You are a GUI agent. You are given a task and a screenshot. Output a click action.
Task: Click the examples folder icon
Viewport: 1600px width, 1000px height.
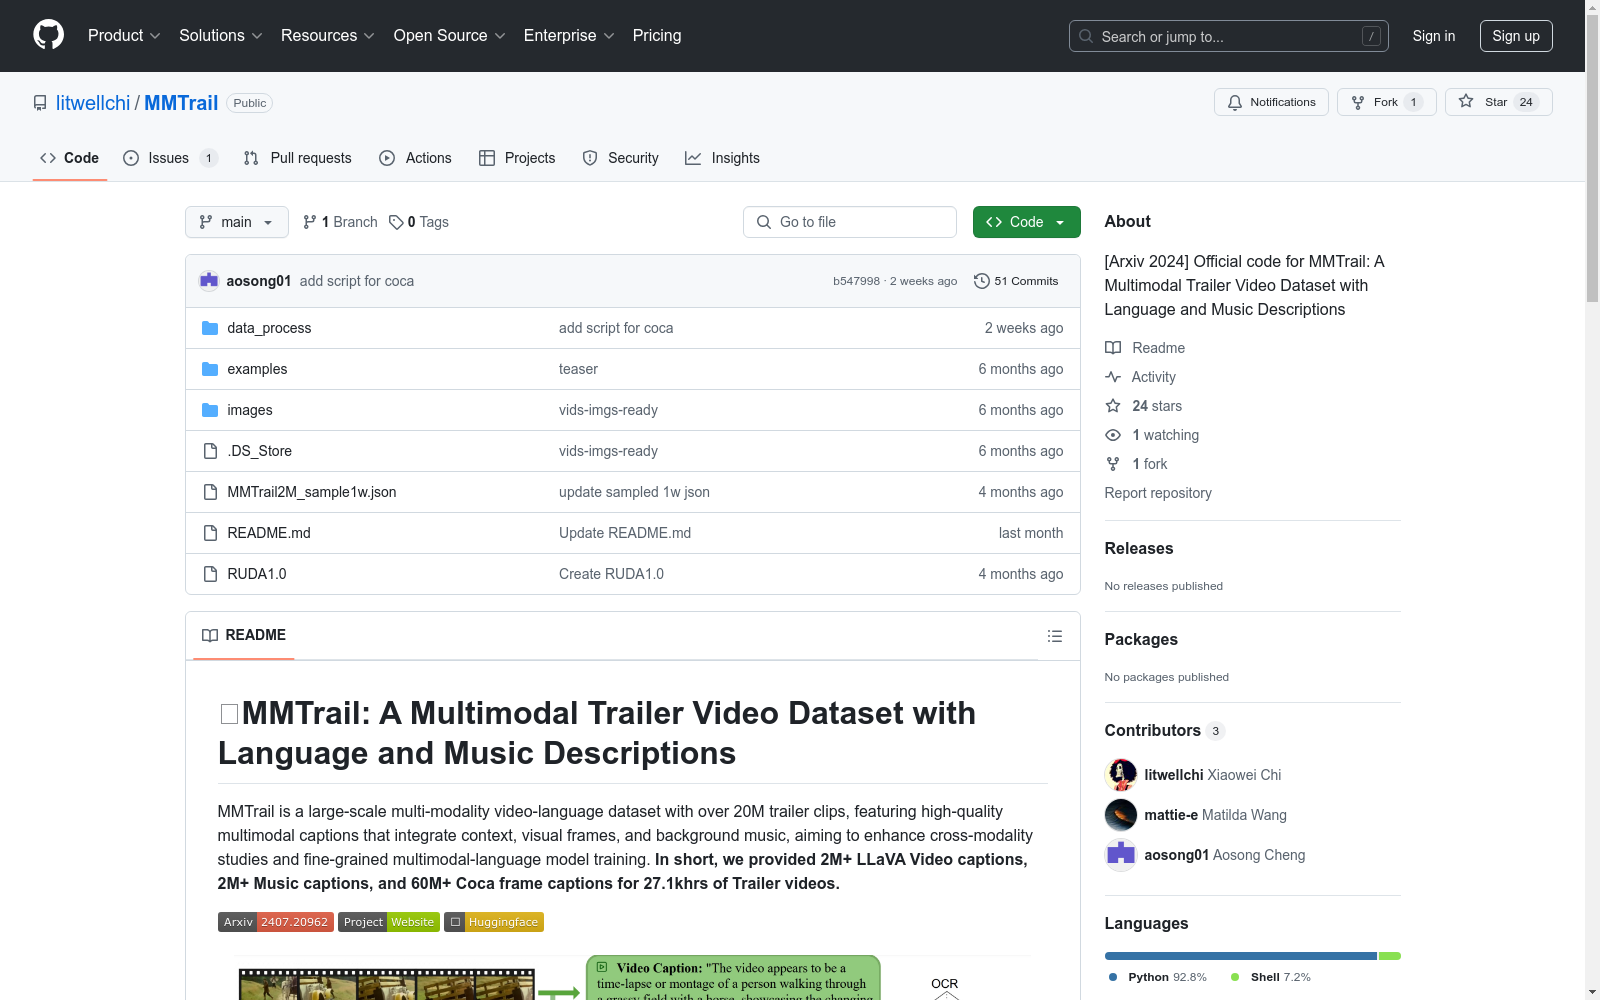tap(210, 369)
